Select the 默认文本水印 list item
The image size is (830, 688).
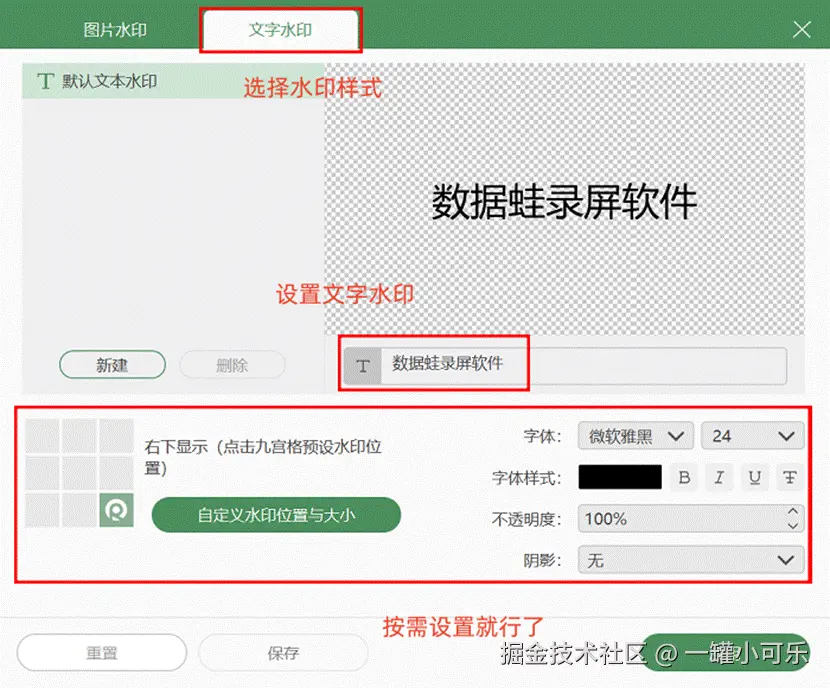(x=173, y=81)
